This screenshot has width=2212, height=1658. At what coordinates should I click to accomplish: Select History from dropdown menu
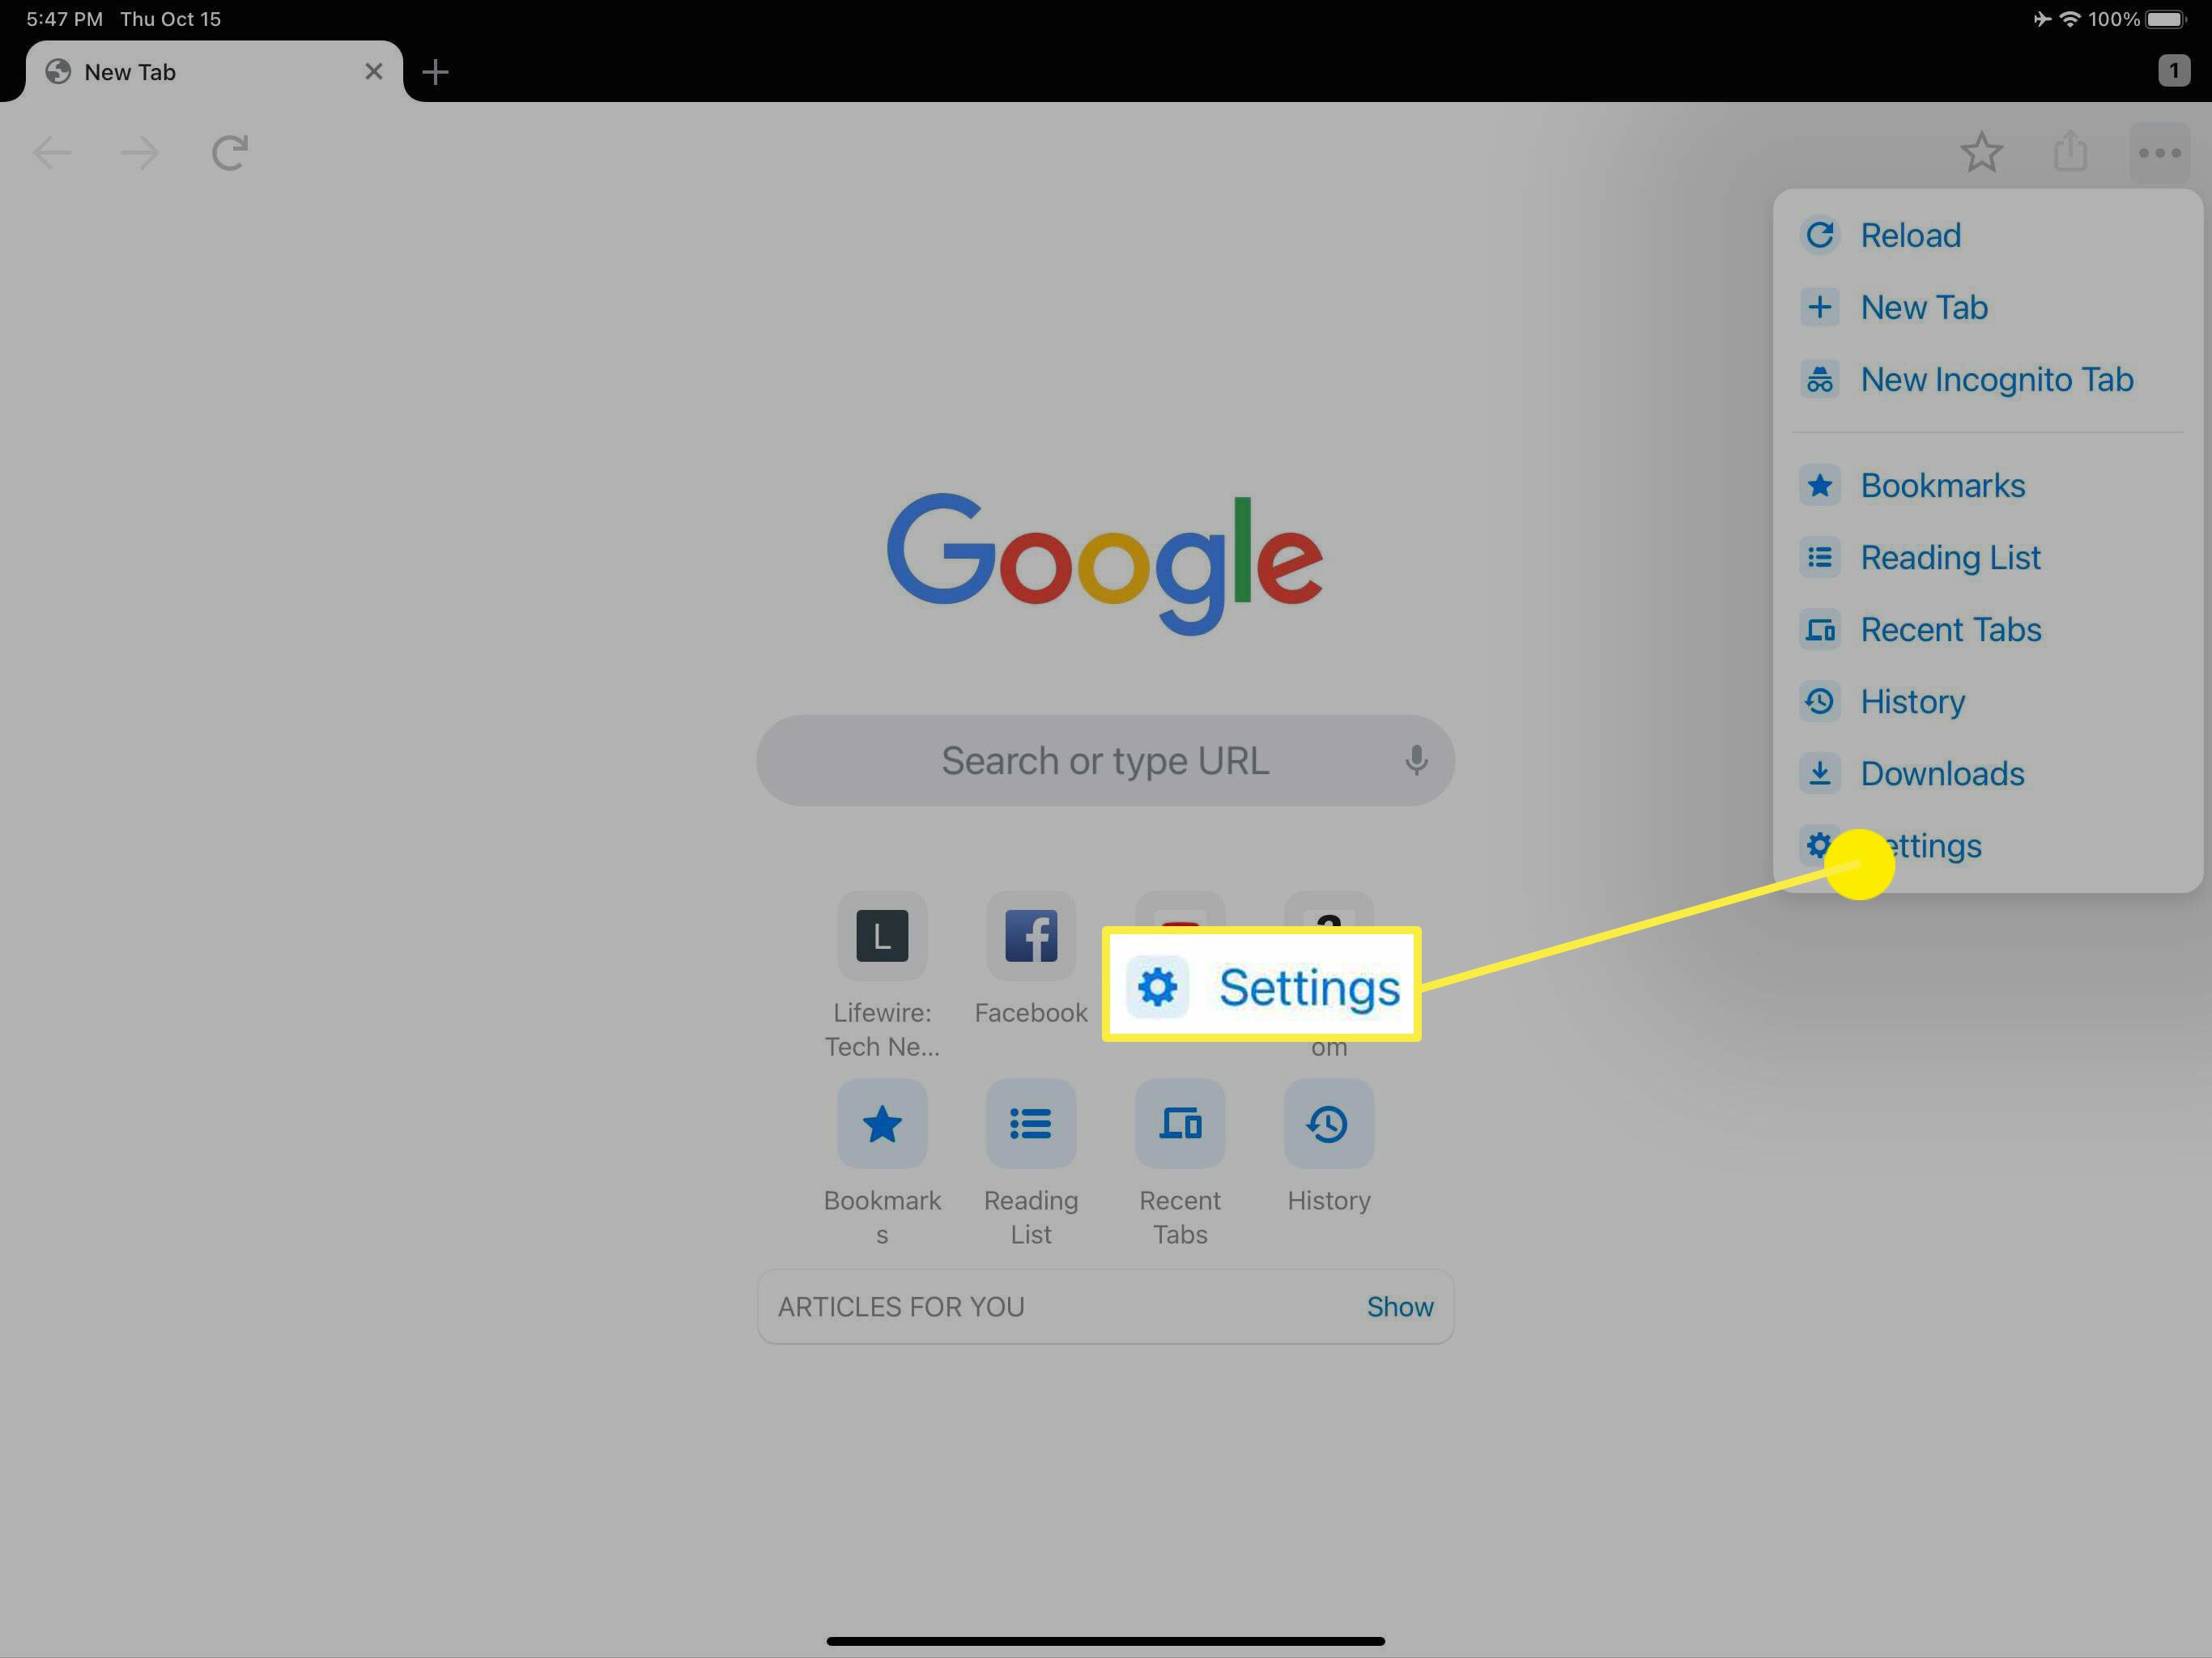tap(1911, 700)
